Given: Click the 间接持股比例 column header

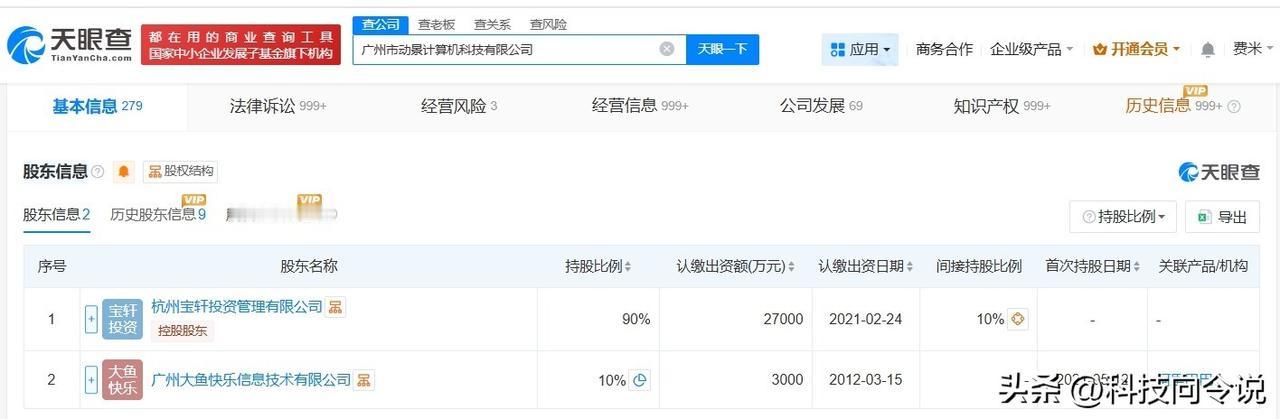Looking at the screenshot, I should click(979, 267).
